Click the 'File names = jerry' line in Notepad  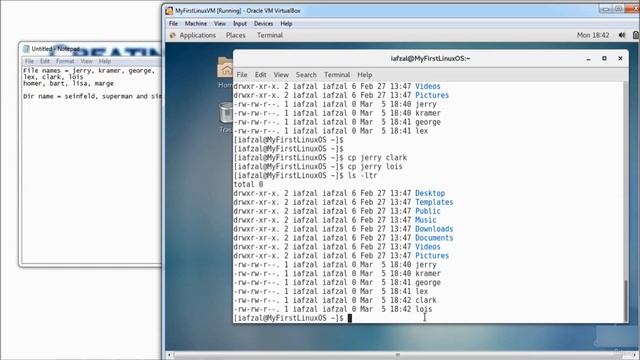pyautogui.click(x=89, y=71)
